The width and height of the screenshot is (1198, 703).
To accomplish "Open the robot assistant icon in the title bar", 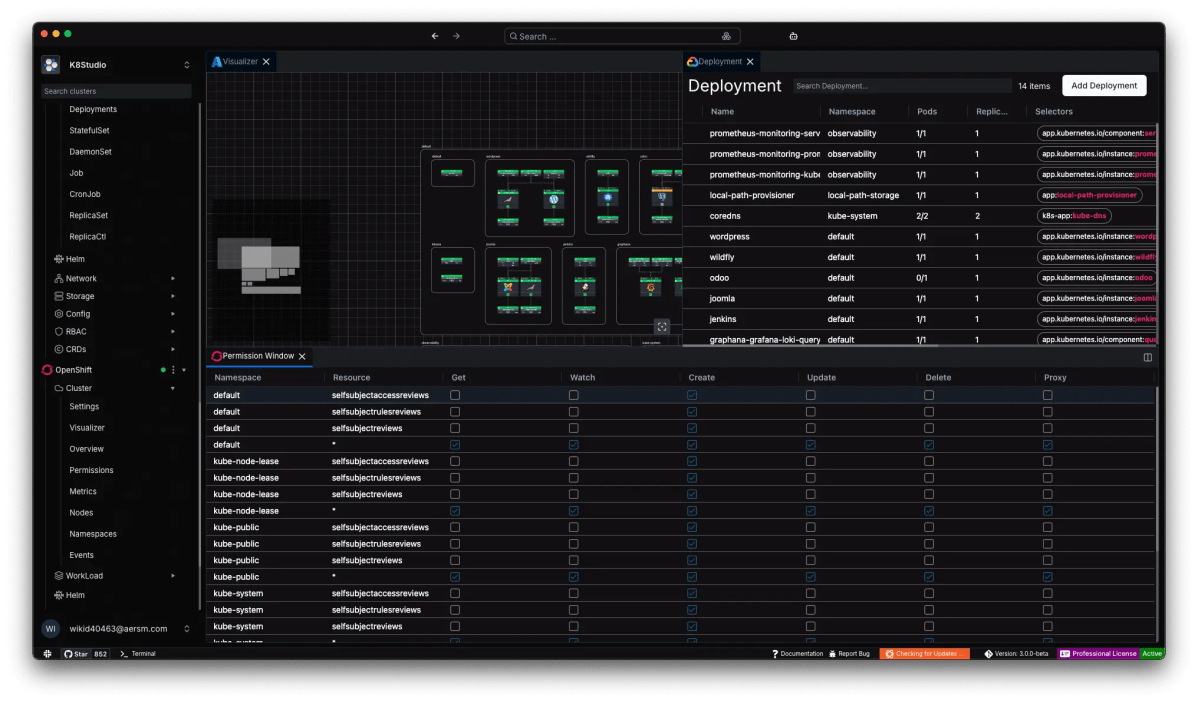I will click(x=793, y=36).
